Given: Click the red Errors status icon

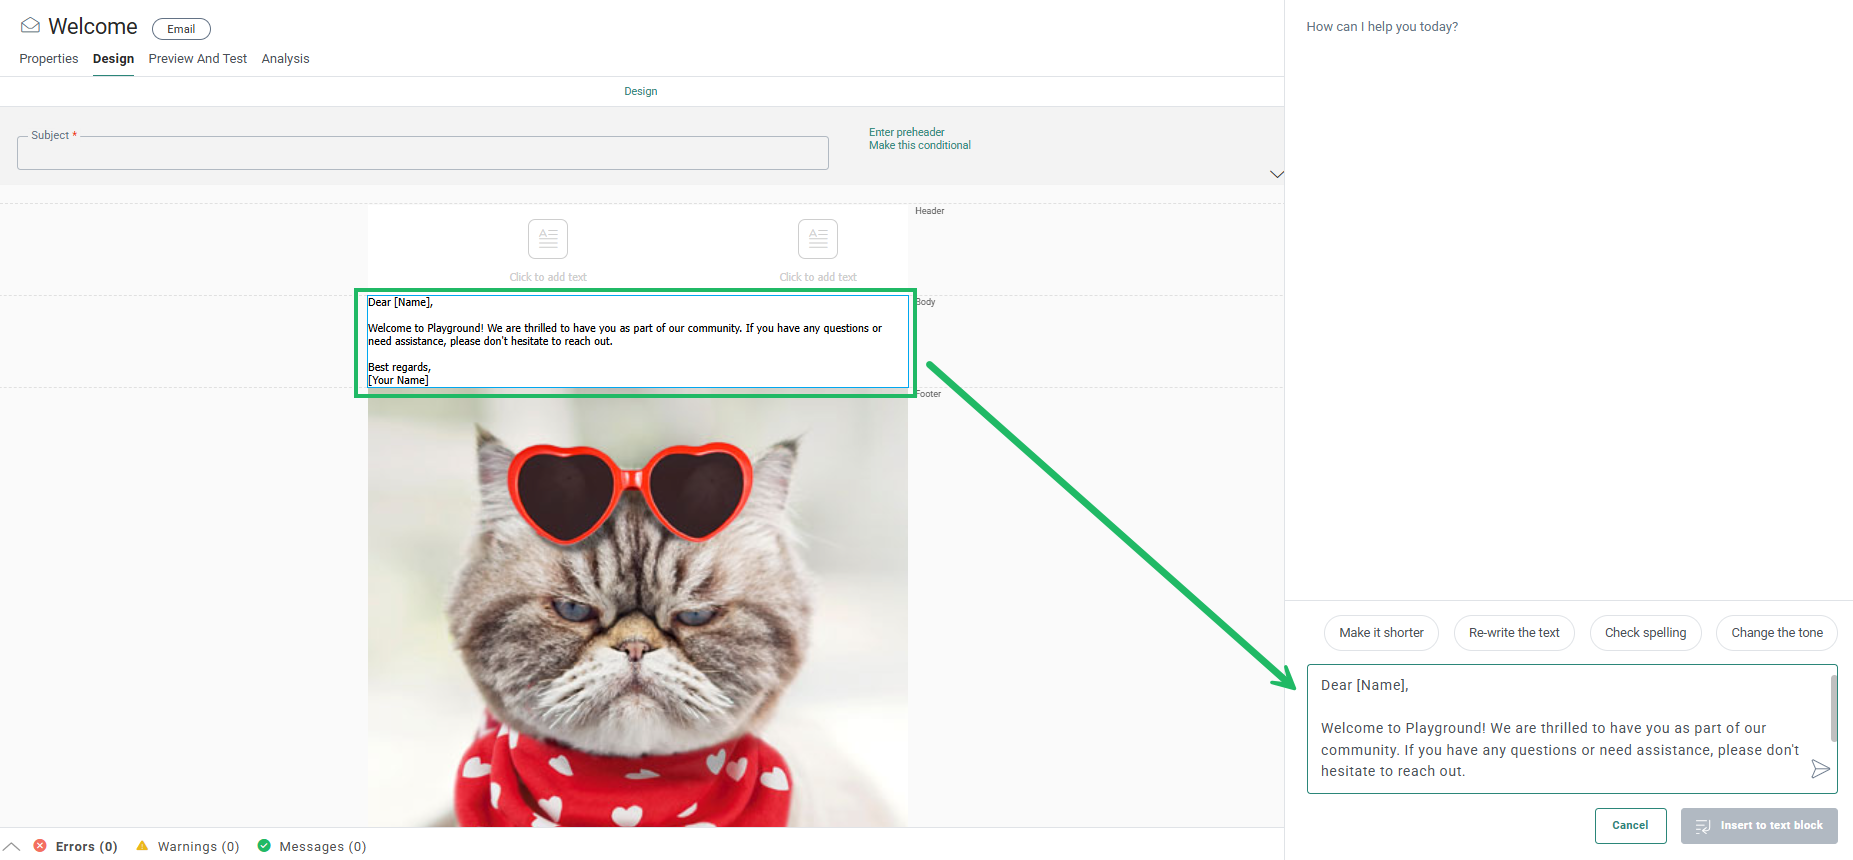Looking at the screenshot, I should tap(40, 846).
